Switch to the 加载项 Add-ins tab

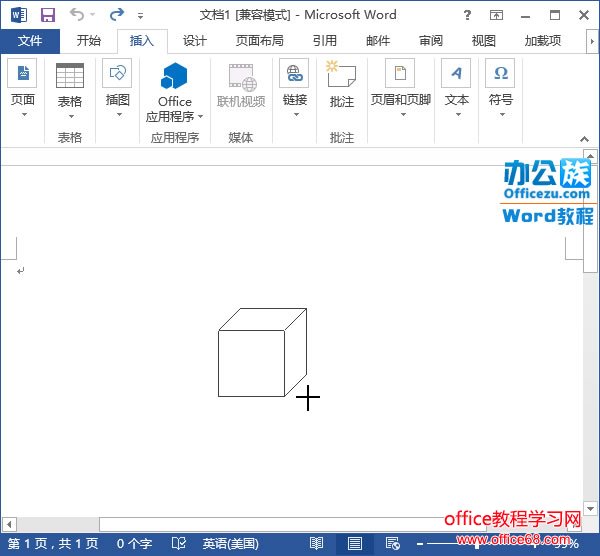[x=543, y=41]
